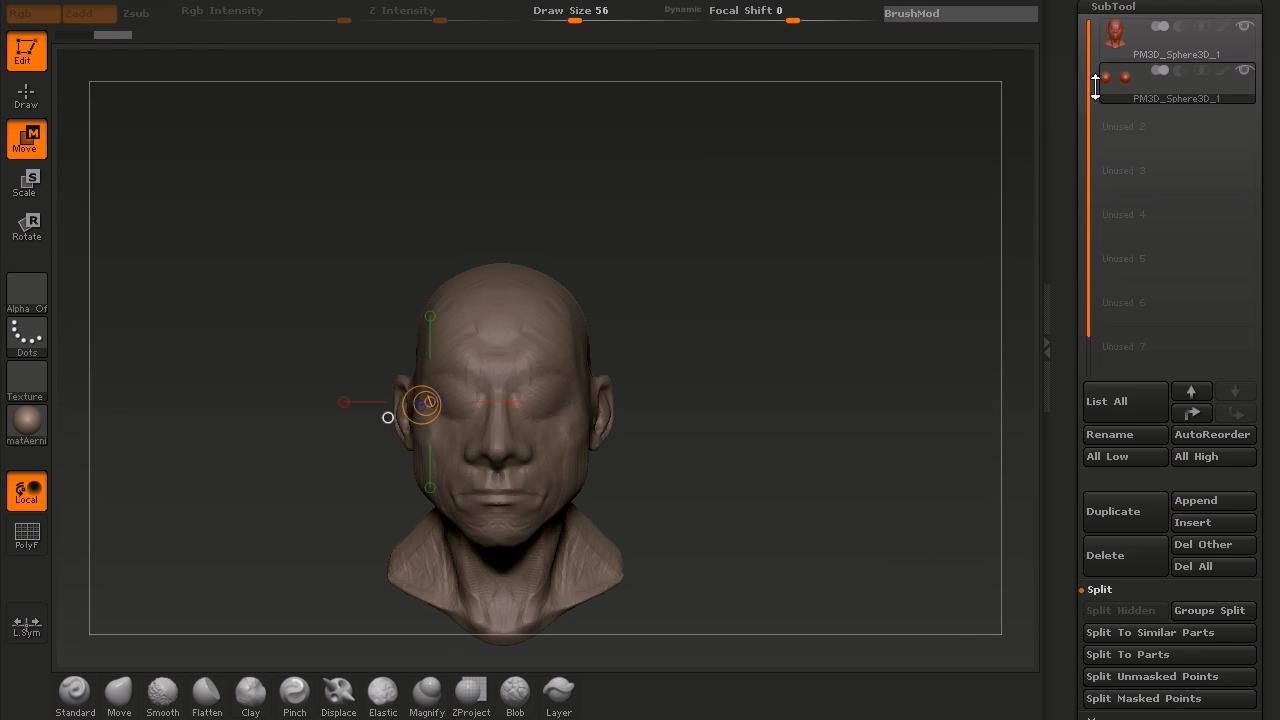Select the Scale transform tool
Viewport: 1280px width, 720px height.
[26, 183]
